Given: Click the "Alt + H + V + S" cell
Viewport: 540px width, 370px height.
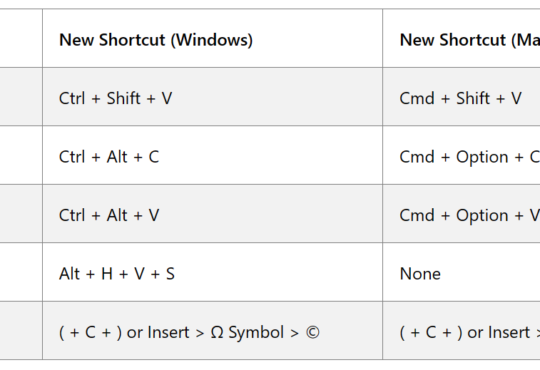Looking at the screenshot, I should pos(212,272).
